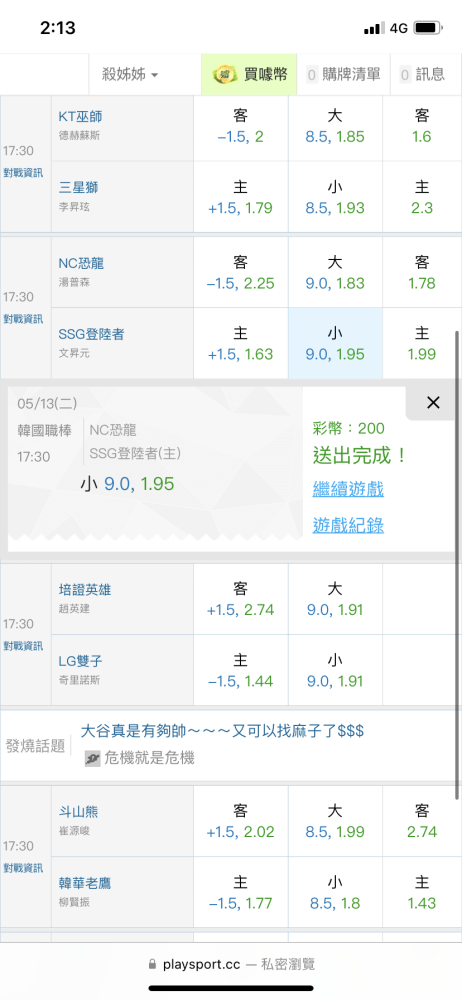This screenshot has height=1000, width=462.
Task: Open 對戰資訊 for KT巫師 game
Action: [x=24, y=172]
